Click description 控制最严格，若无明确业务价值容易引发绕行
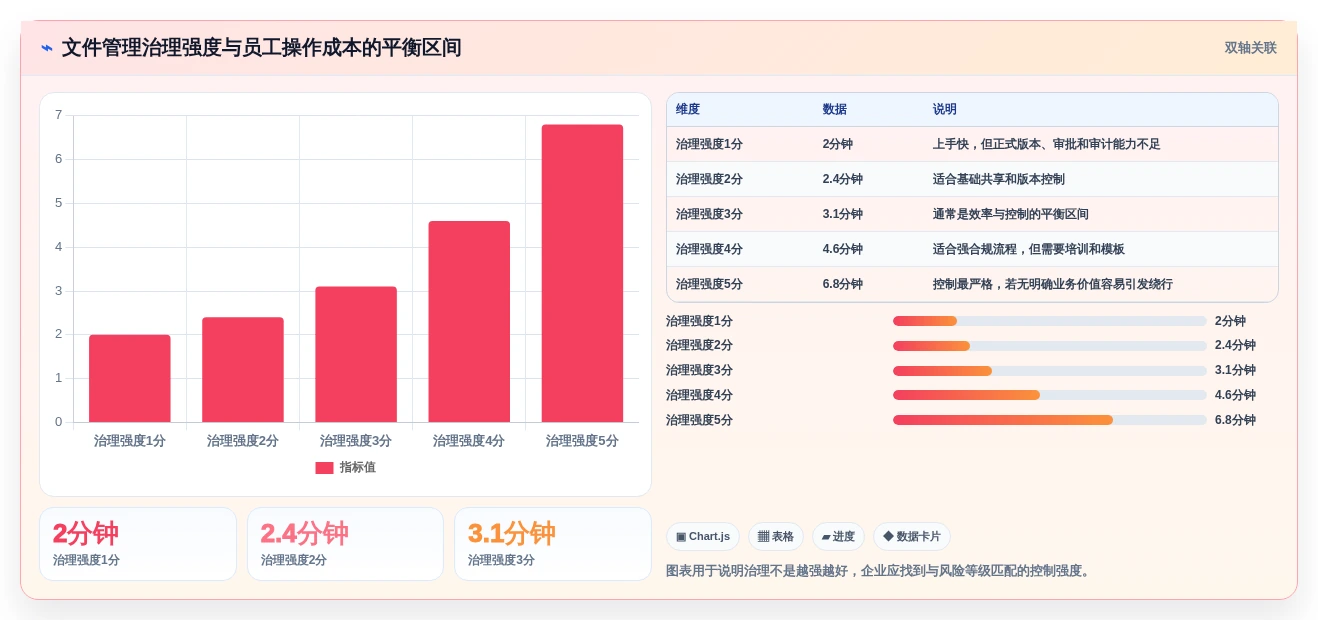This screenshot has width=1318, height=620. point(1053,284)
